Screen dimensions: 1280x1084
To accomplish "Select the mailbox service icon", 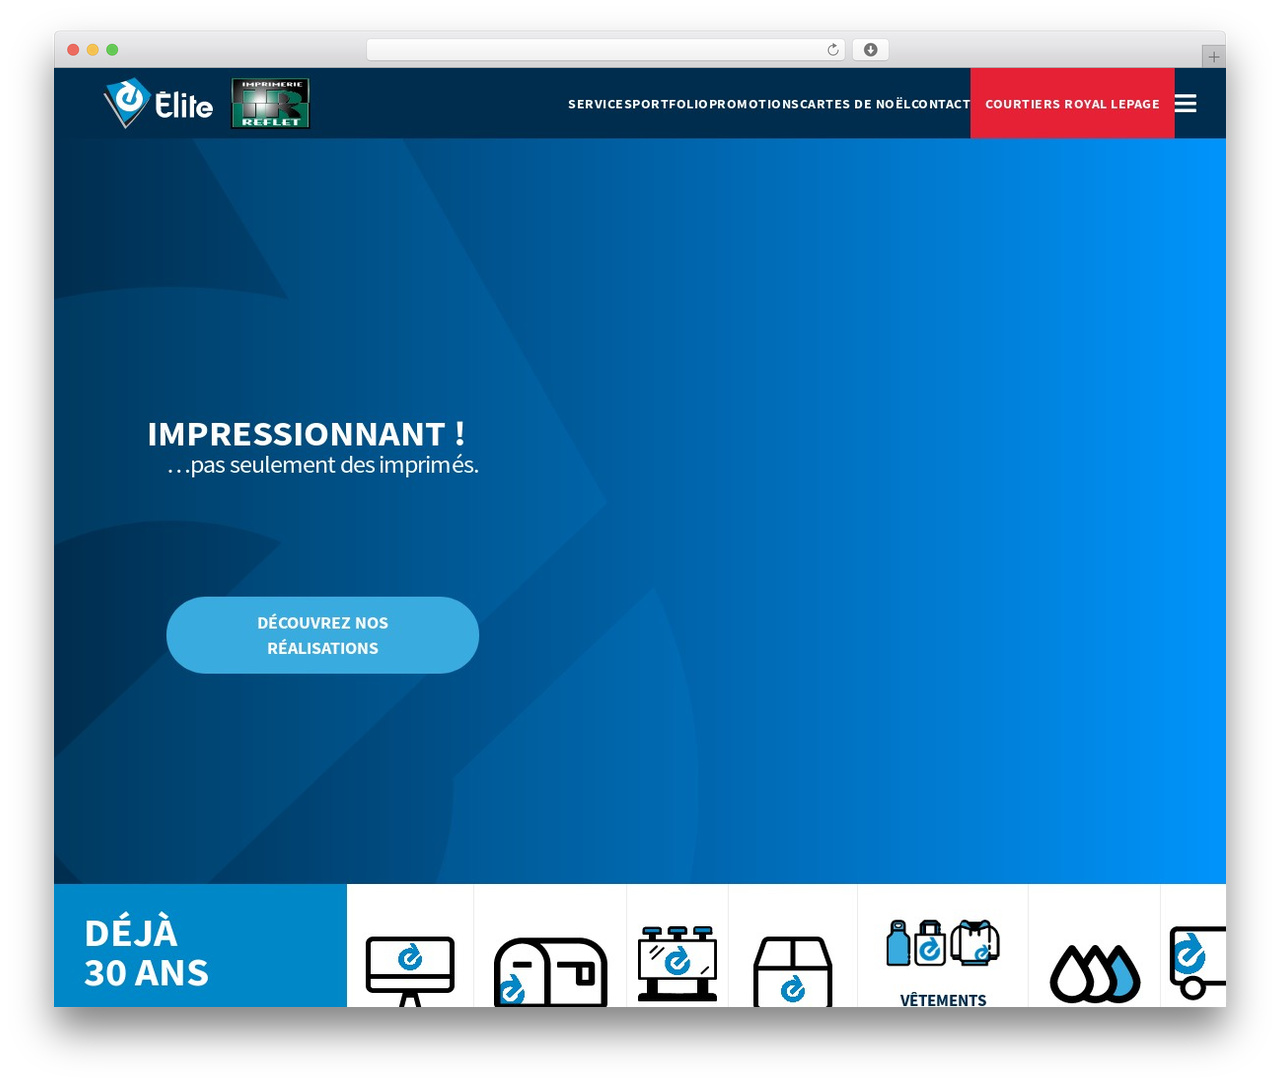I will (551, 971).
